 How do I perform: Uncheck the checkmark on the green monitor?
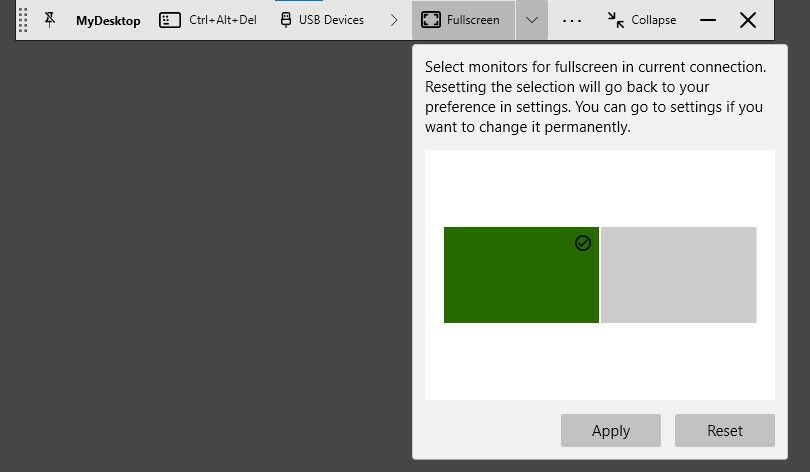tap(583, 243)
